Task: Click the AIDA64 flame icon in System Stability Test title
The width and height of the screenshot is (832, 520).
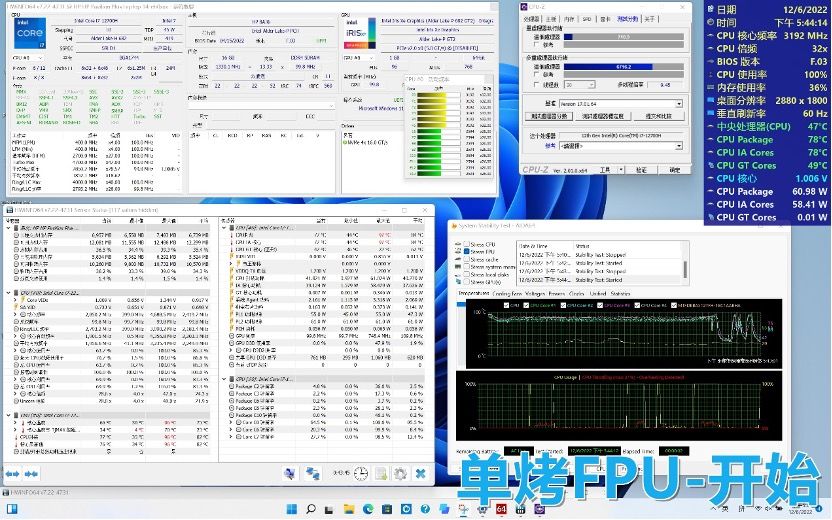Action: (x=454, y=226)
